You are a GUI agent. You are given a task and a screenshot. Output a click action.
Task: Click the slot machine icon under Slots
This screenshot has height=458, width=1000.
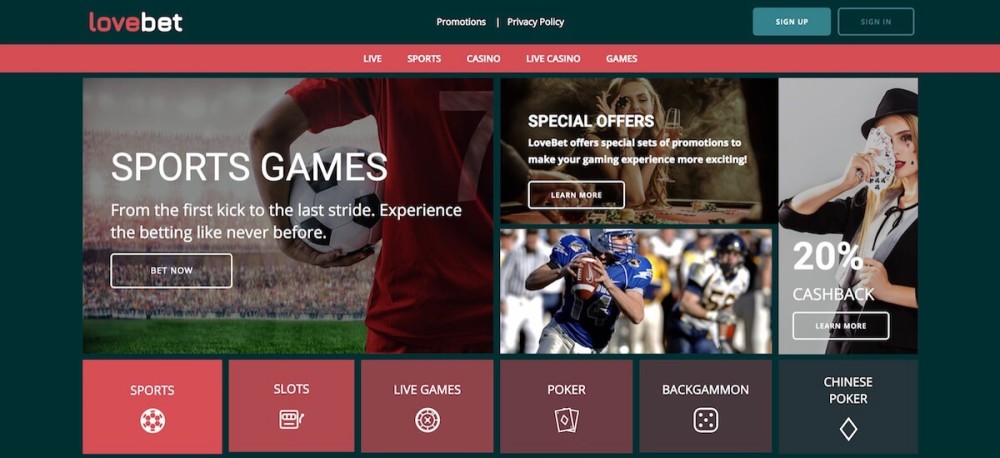[291, 419]
